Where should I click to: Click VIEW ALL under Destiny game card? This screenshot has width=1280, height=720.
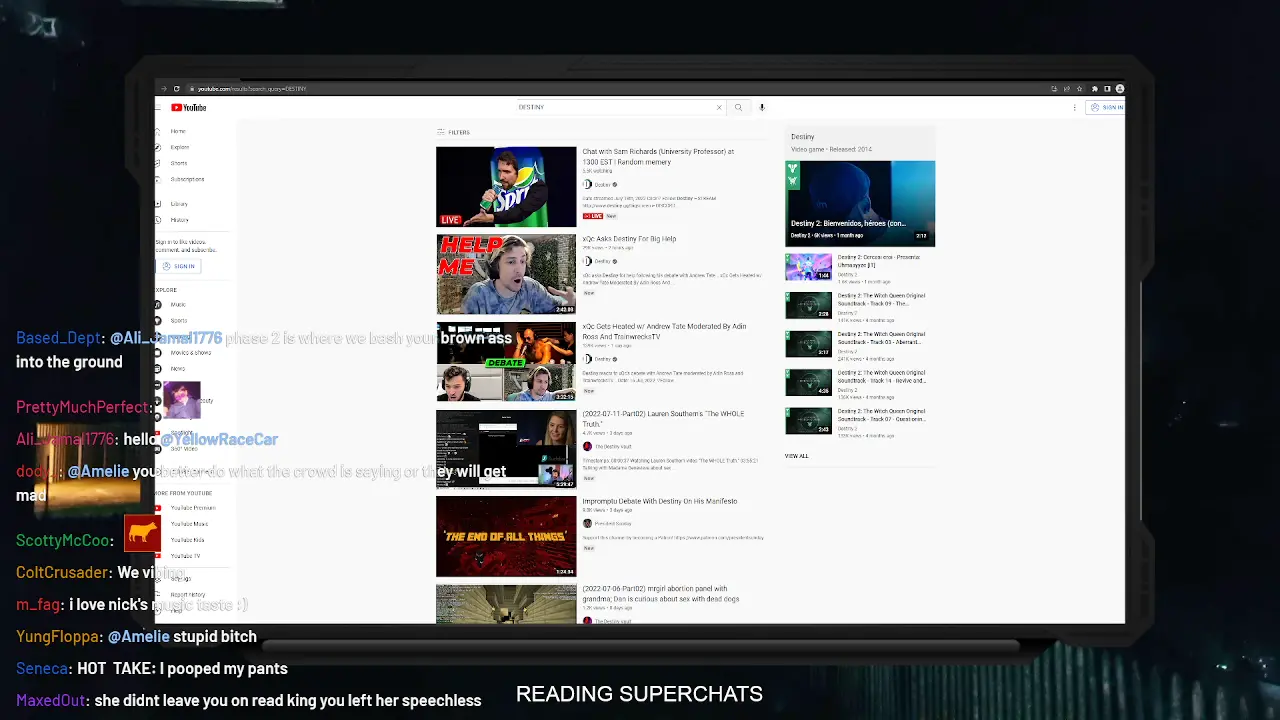(x=796, y=456)
